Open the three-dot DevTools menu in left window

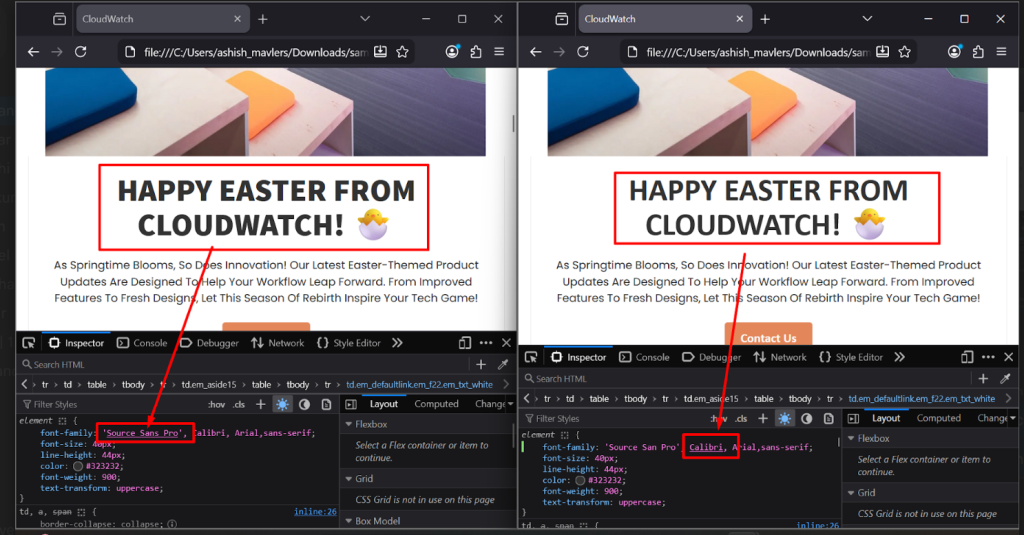pyautogui.click(x=486, y=343)
